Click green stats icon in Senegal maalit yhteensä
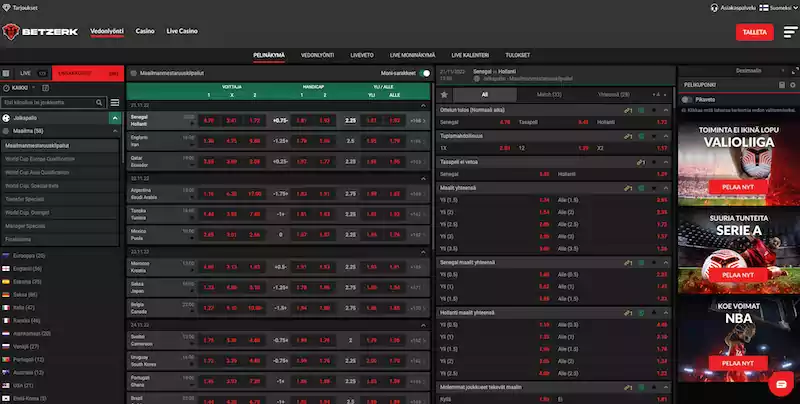Screen dimensions: 800x404 (641, 263)
